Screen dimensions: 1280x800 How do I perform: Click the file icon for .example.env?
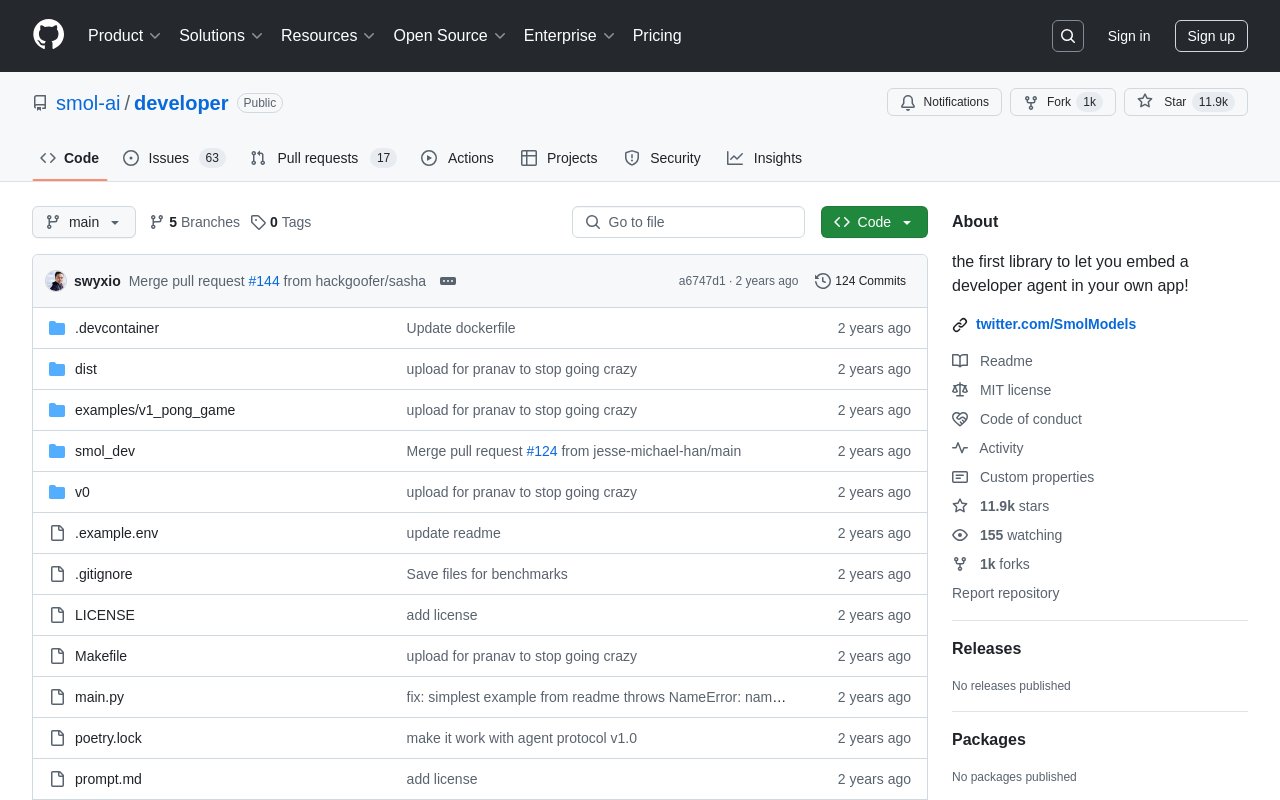tap(57, 533)
